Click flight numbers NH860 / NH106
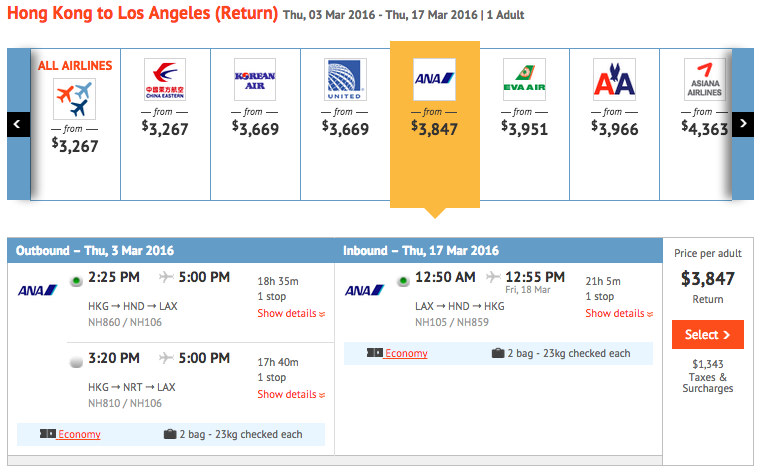Screen dimensions: 761x472 [125, 322]
